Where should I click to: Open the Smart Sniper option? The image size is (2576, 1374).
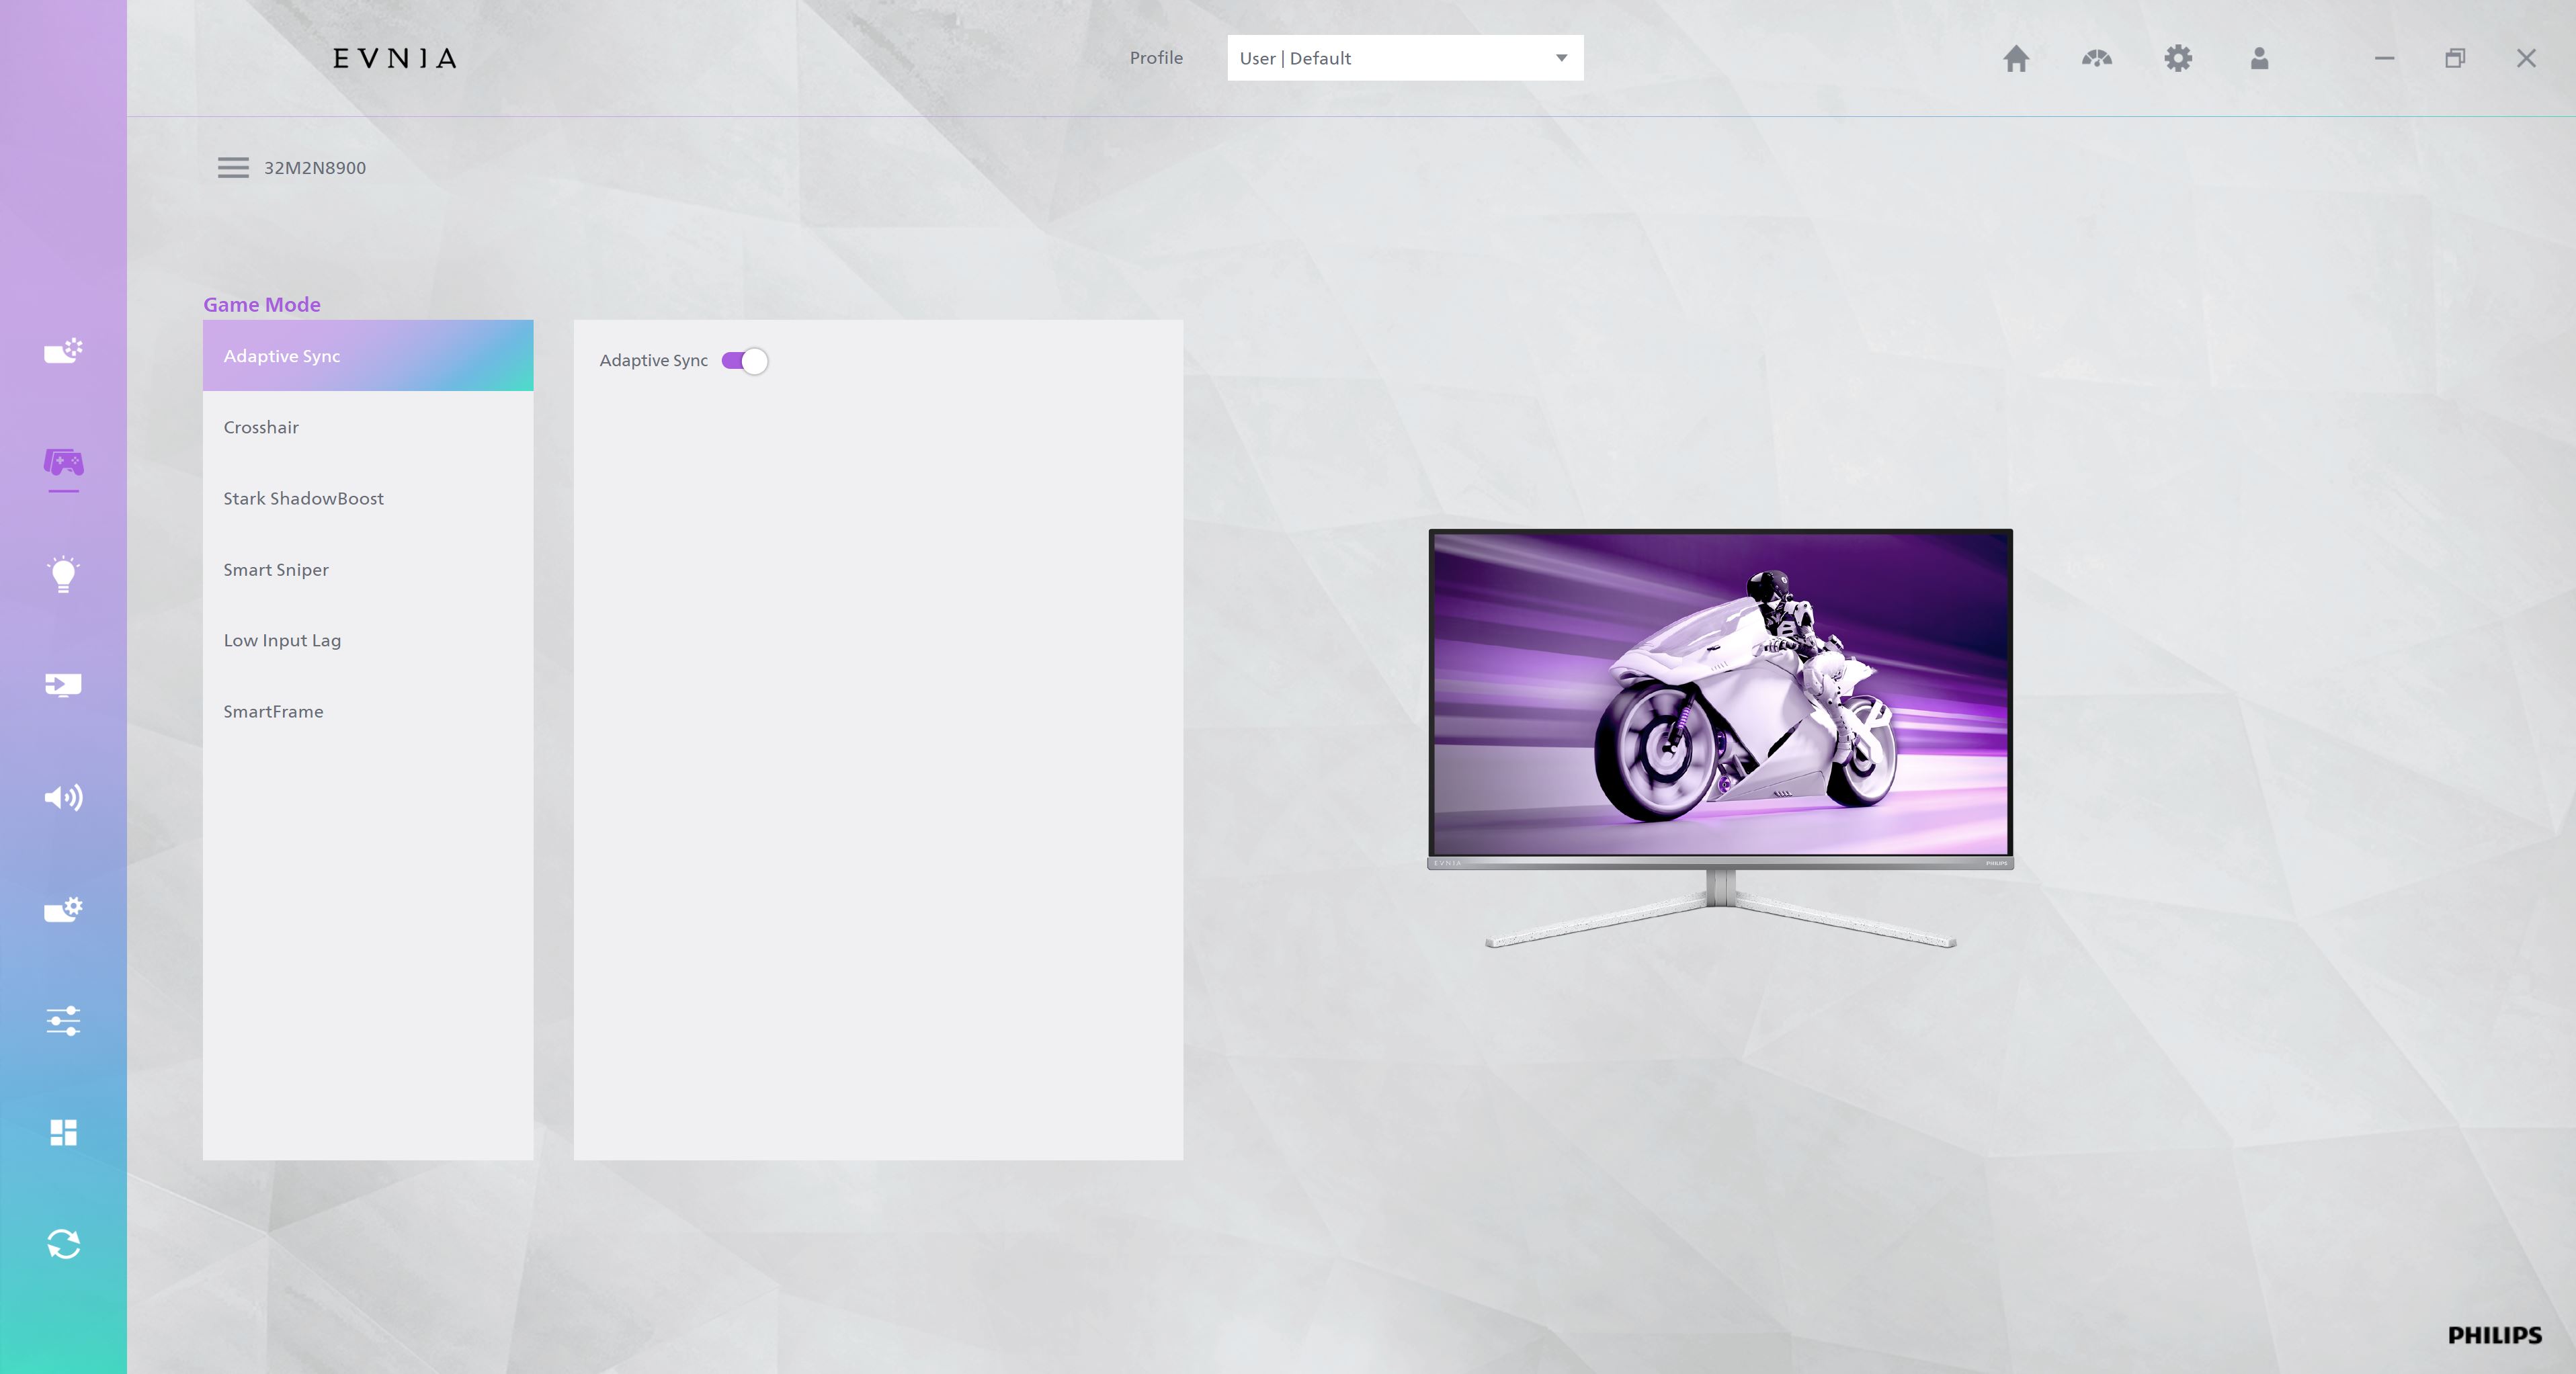click(276, 570)
